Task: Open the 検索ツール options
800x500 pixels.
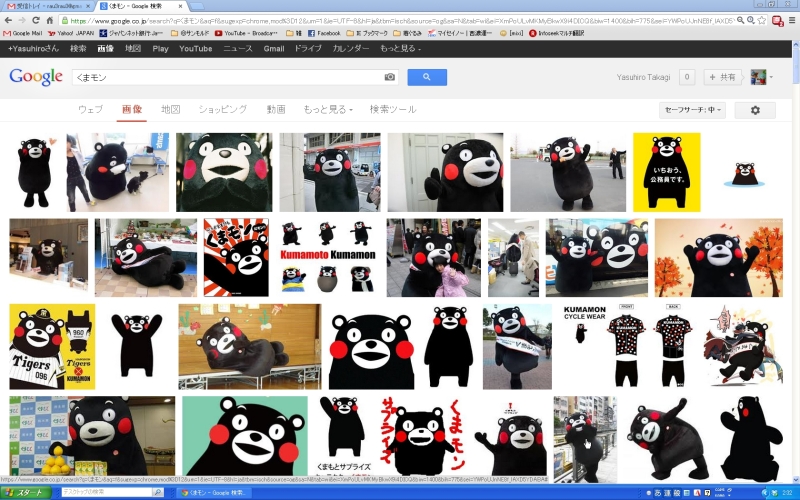Action: 392,109
